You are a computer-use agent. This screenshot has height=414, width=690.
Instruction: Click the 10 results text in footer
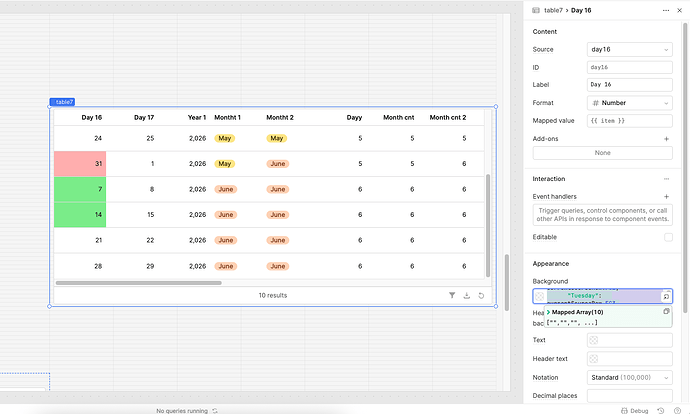[273, 295]
